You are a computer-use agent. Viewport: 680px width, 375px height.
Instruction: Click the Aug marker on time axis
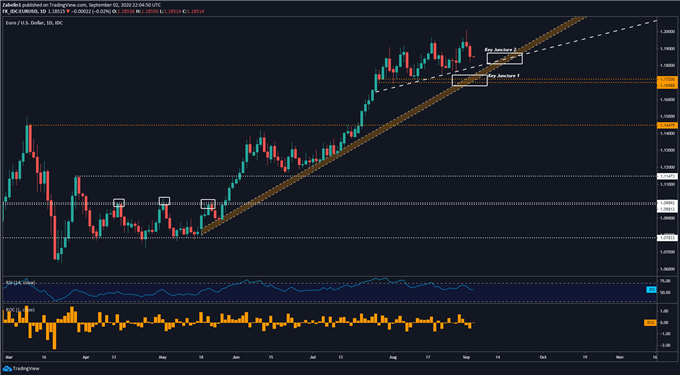[x=393, y=357]
